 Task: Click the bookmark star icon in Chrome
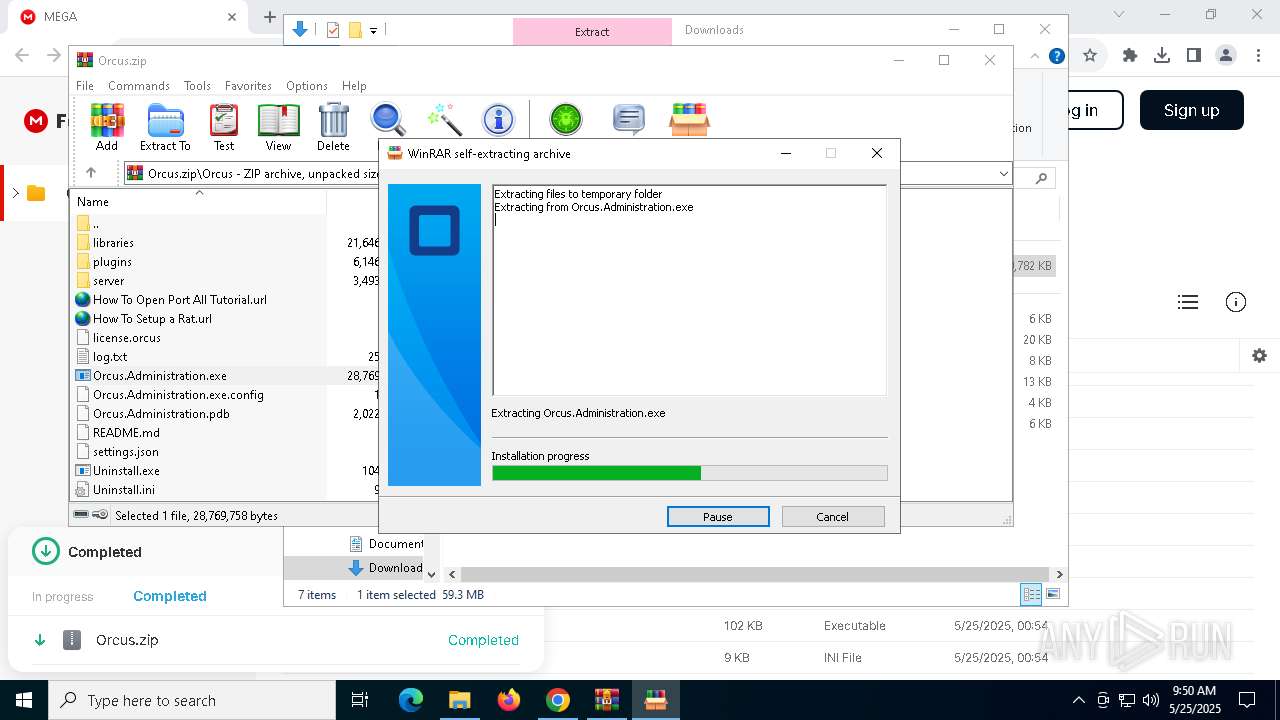coord(1090,55)
